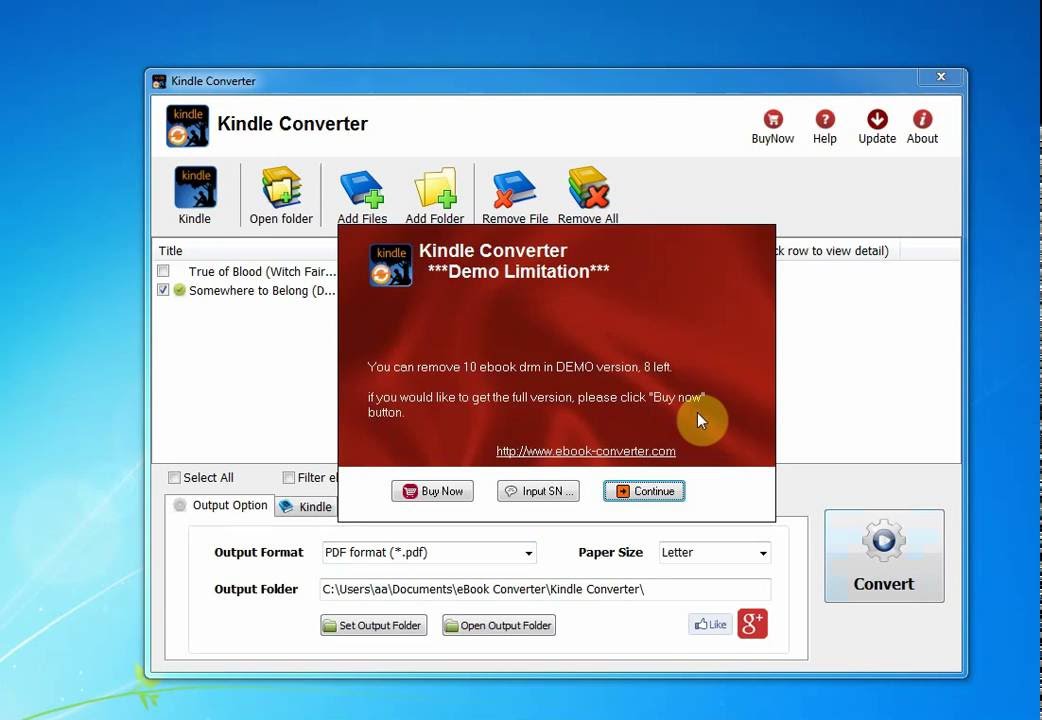
Task: Click Buy Now in demo dialog
Action: 432,491
